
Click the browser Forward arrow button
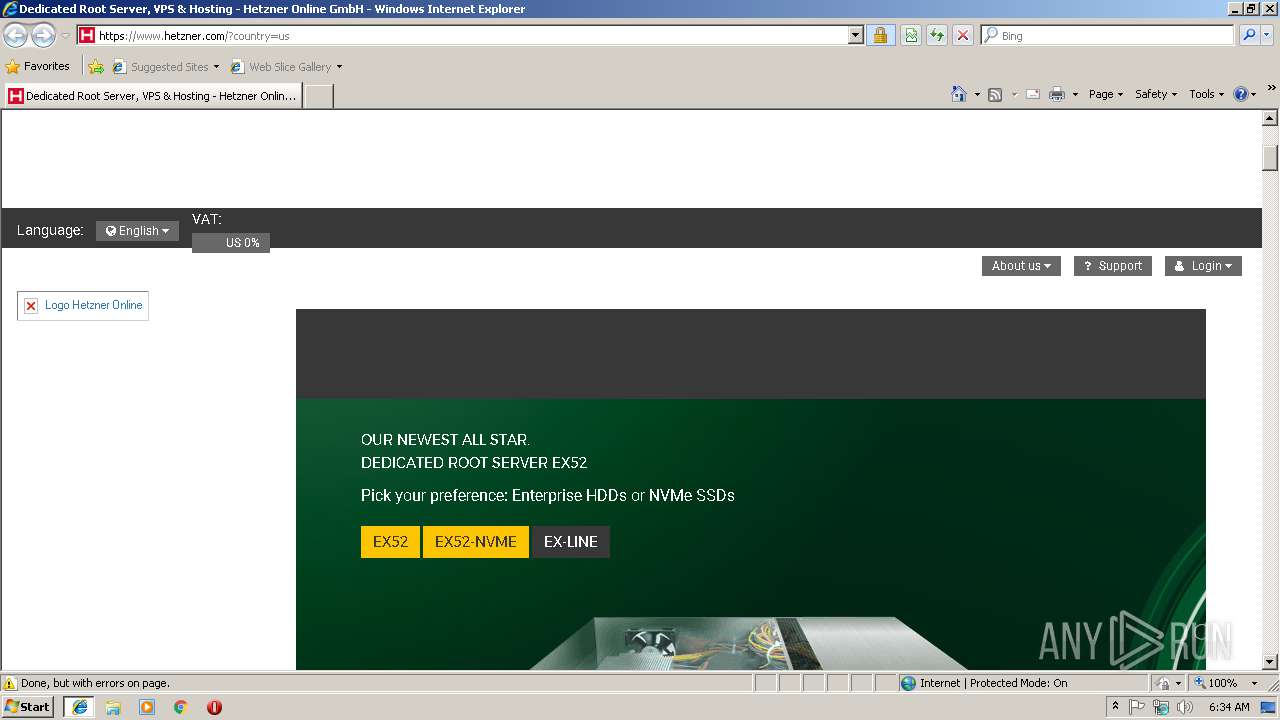click(x=43, y=36)
